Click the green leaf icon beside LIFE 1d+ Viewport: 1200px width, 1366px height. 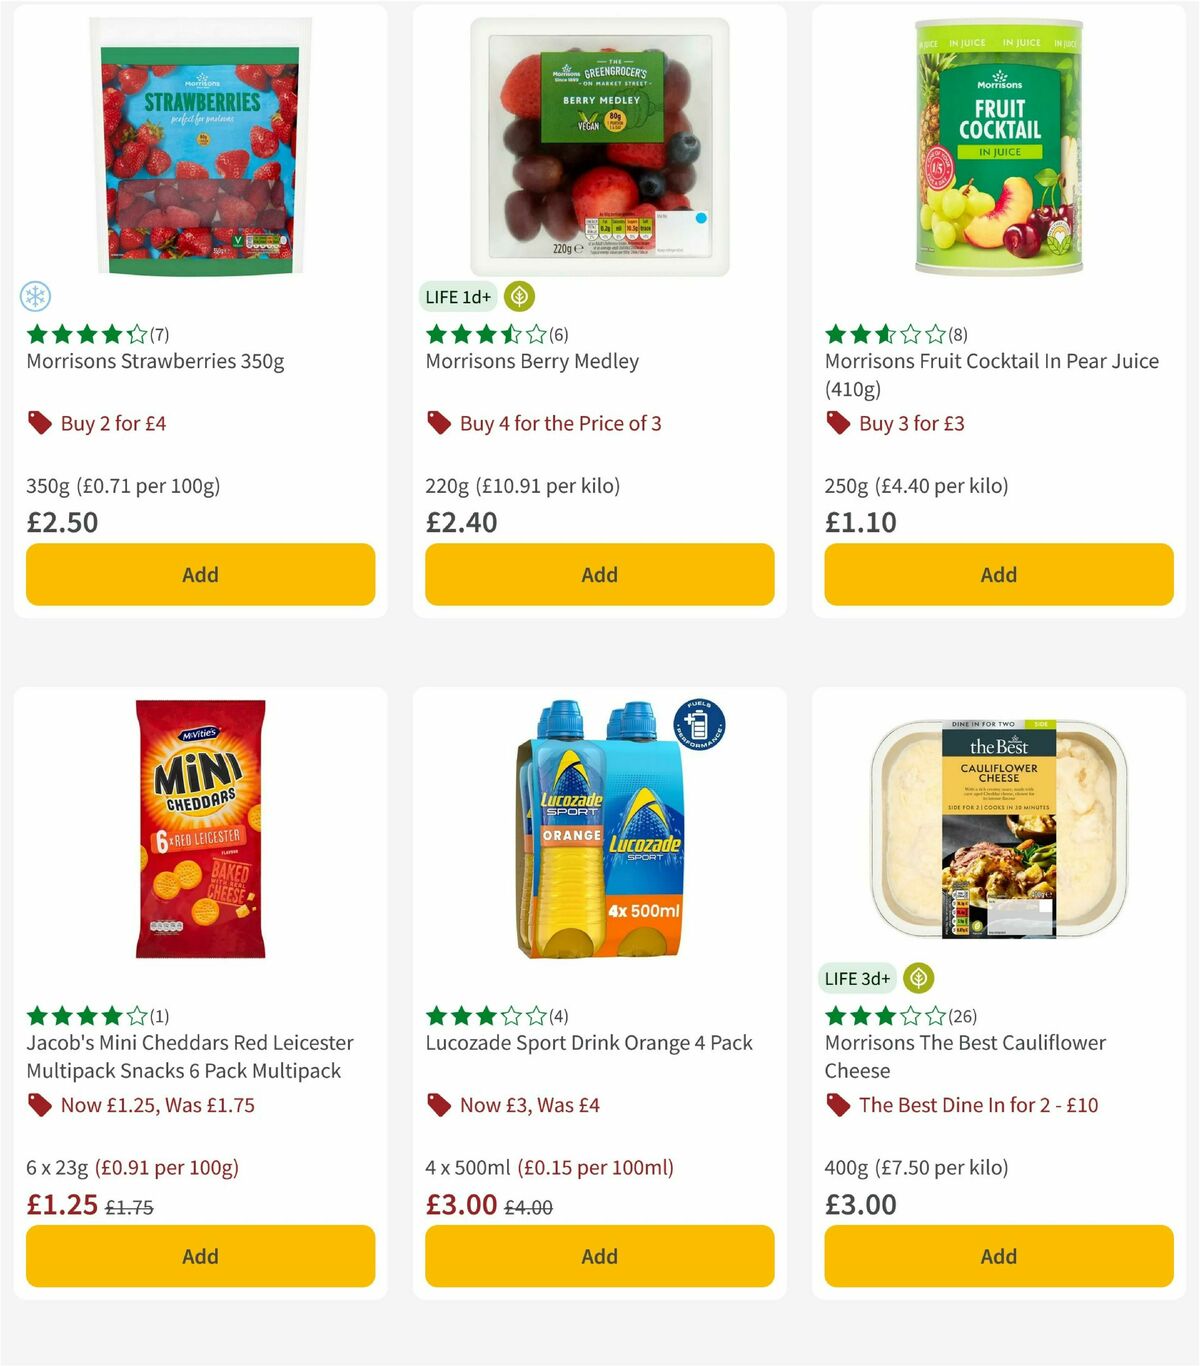tap(519, 296)
